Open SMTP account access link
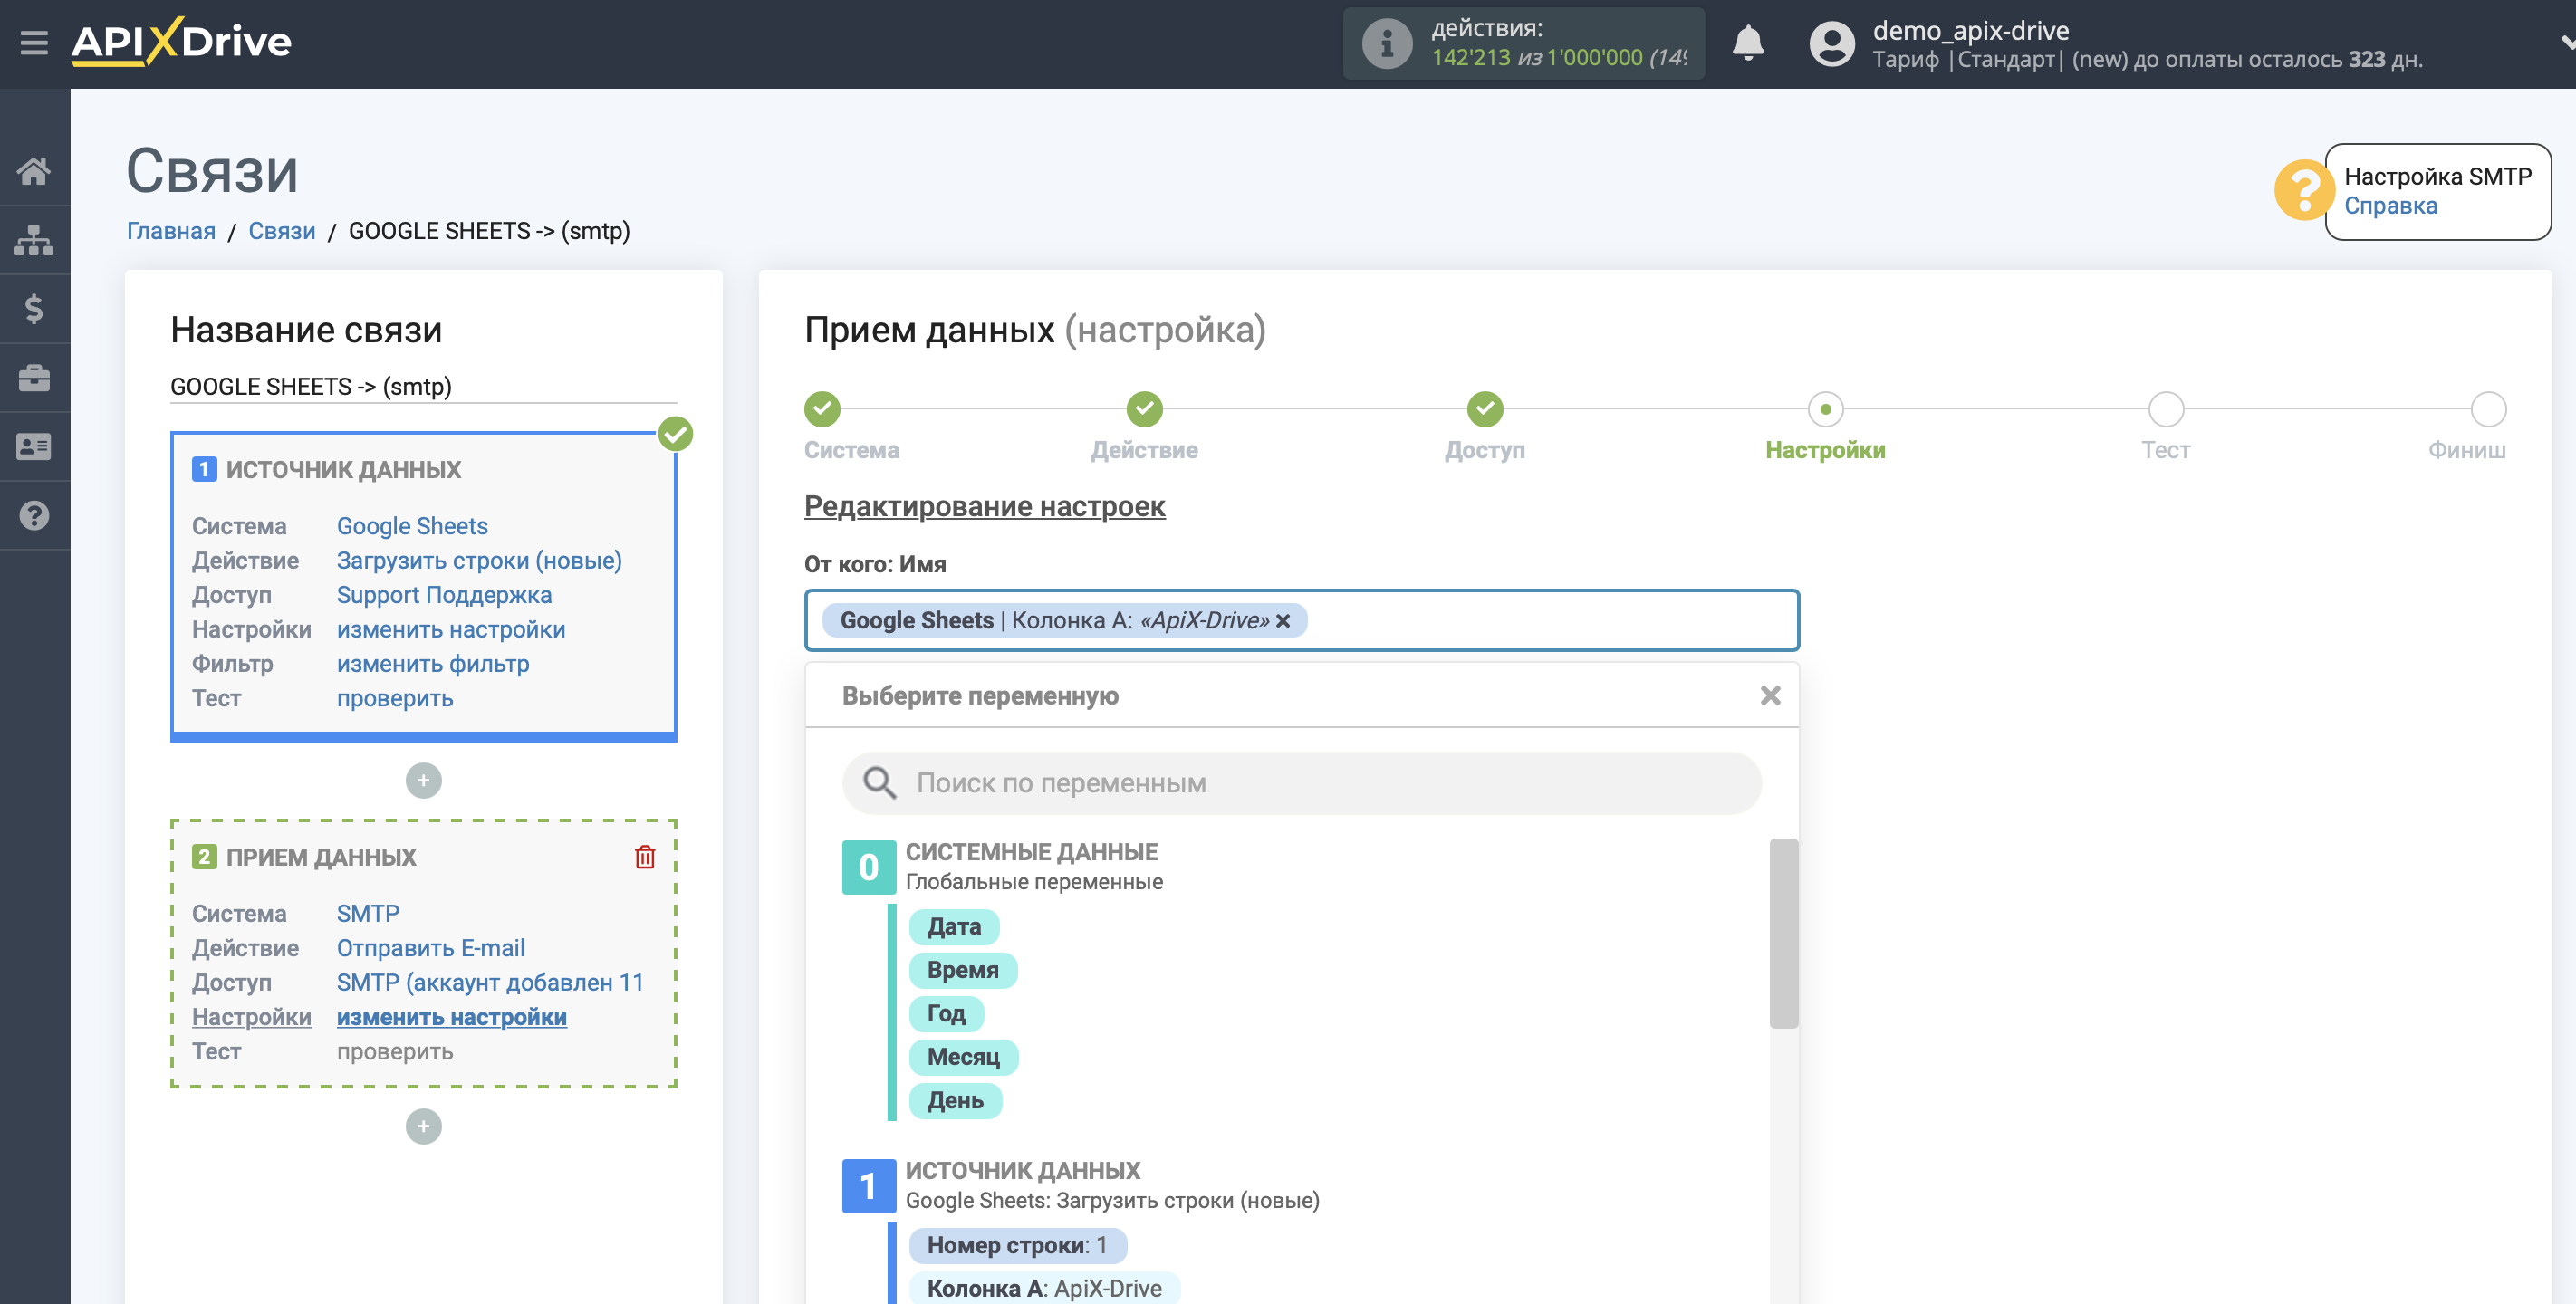Viewport: 2576px width, 1304px height. 490,983
